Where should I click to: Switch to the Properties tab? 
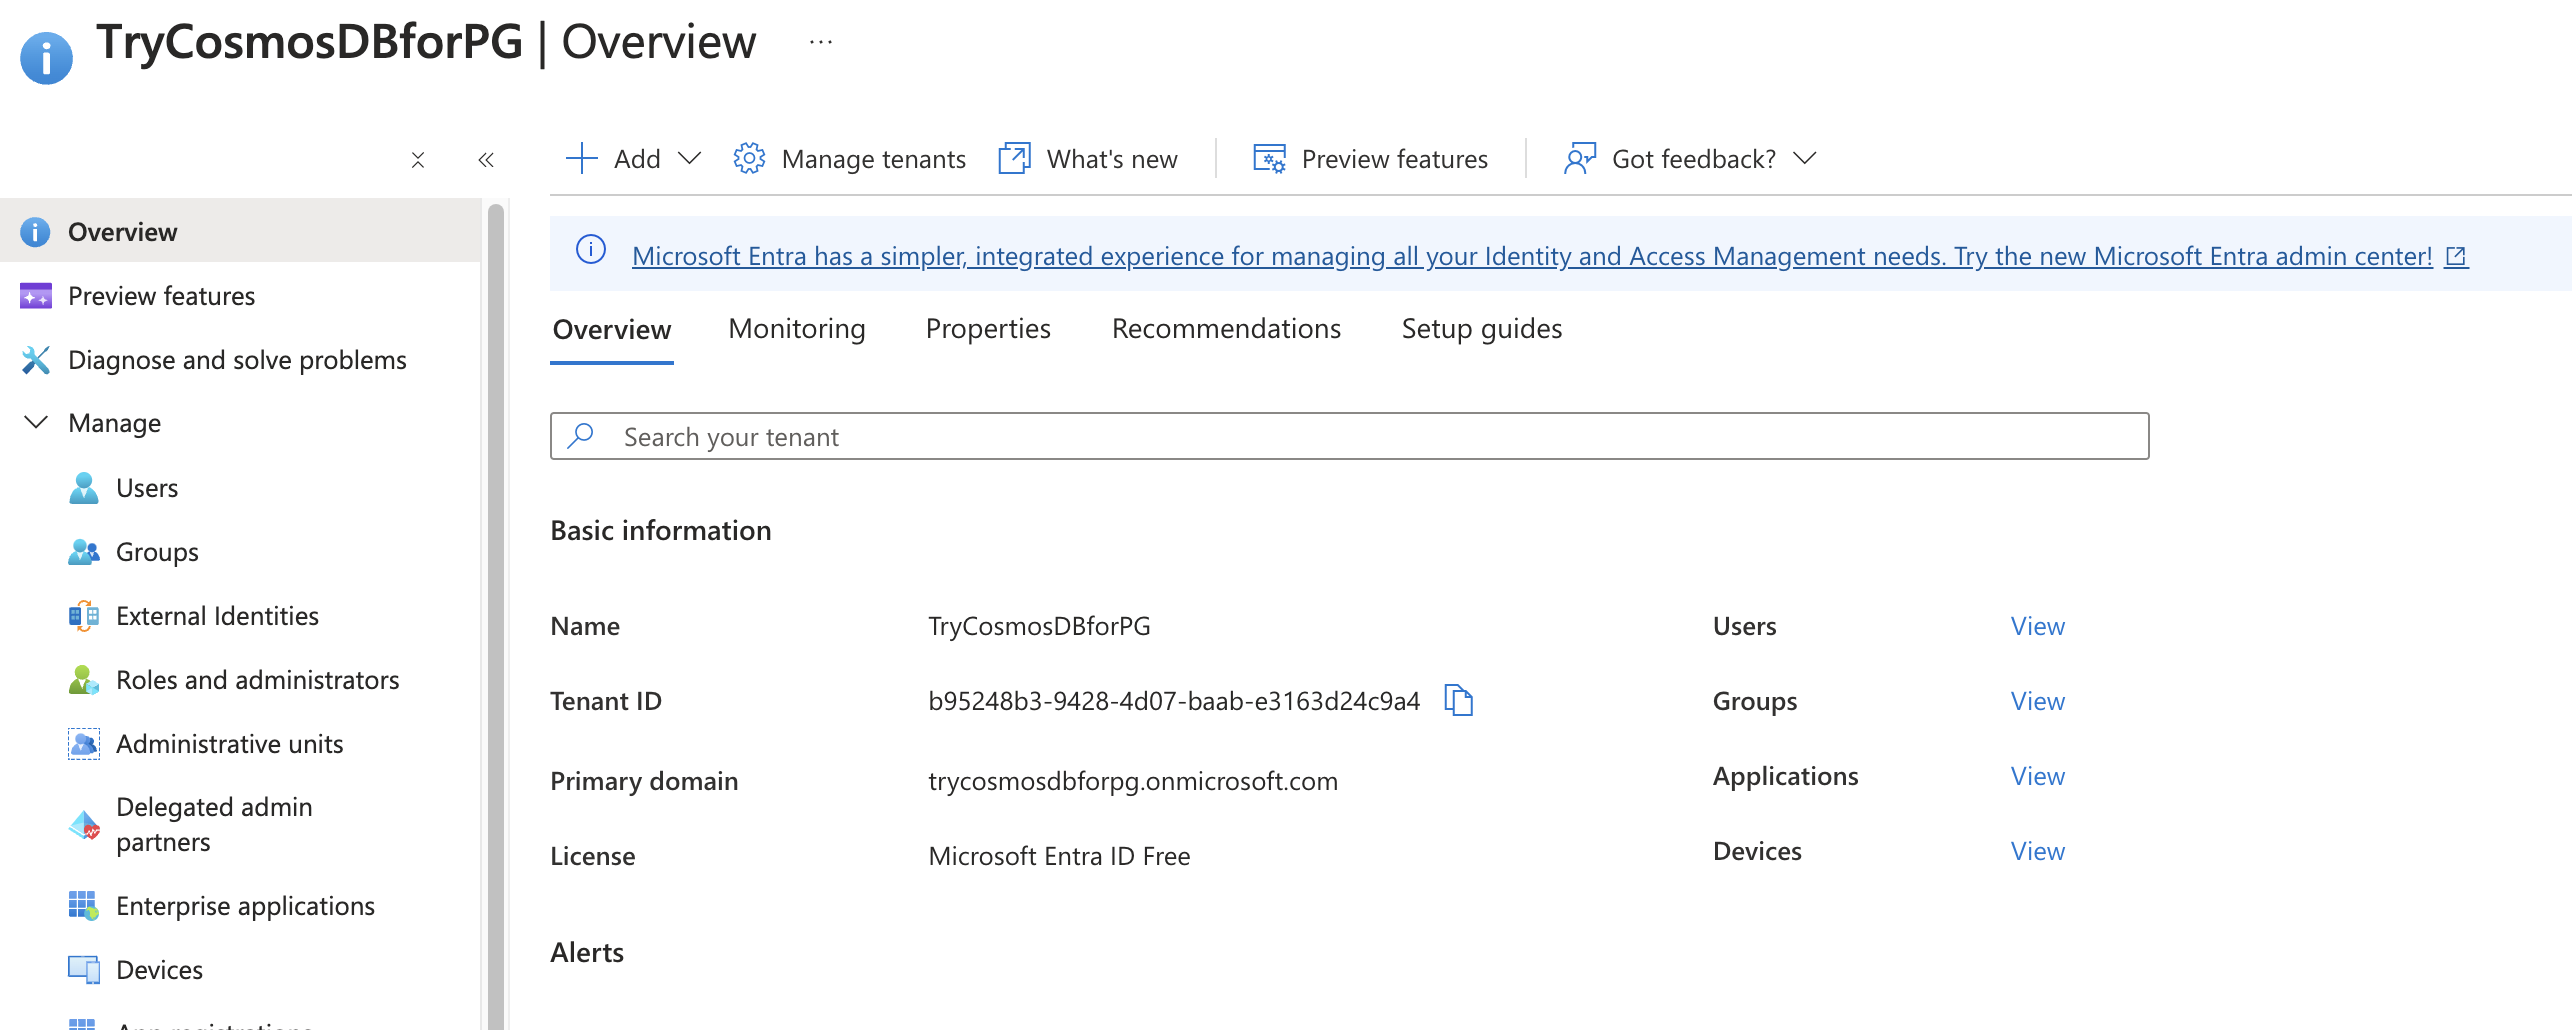(x=988, y=329)
